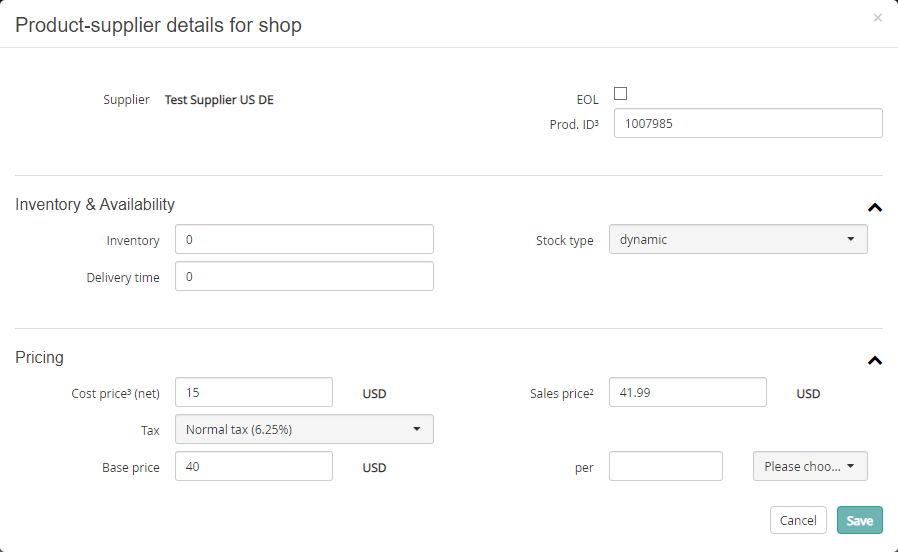
Task: Focus the Delivery time field
Action: [x=304, y=277]
